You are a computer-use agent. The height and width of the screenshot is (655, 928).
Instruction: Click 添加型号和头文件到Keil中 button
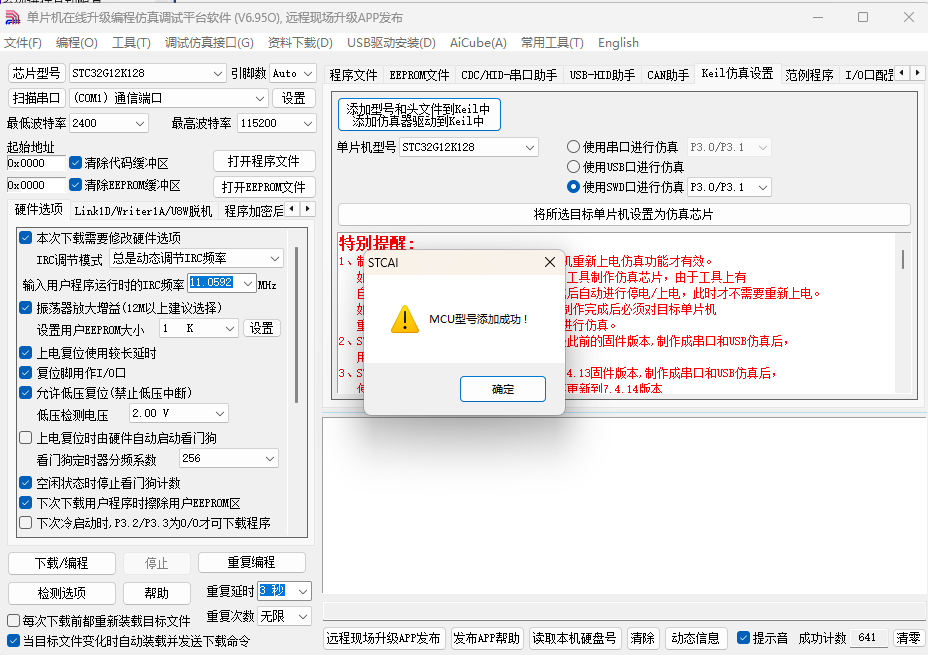pyautogui.click(x=419, y=115)
